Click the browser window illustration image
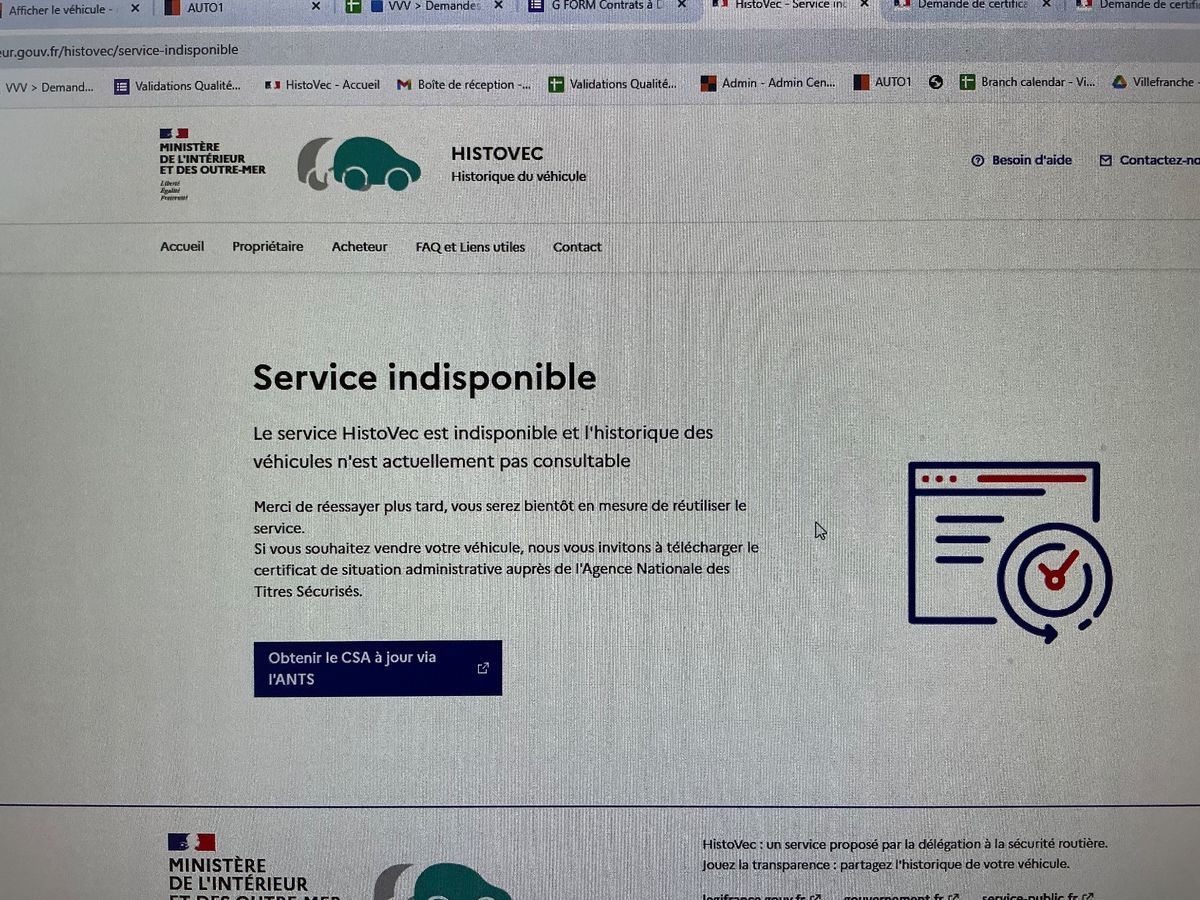Viewport: 1200px width, 900px height. [x=1010, y=553]
